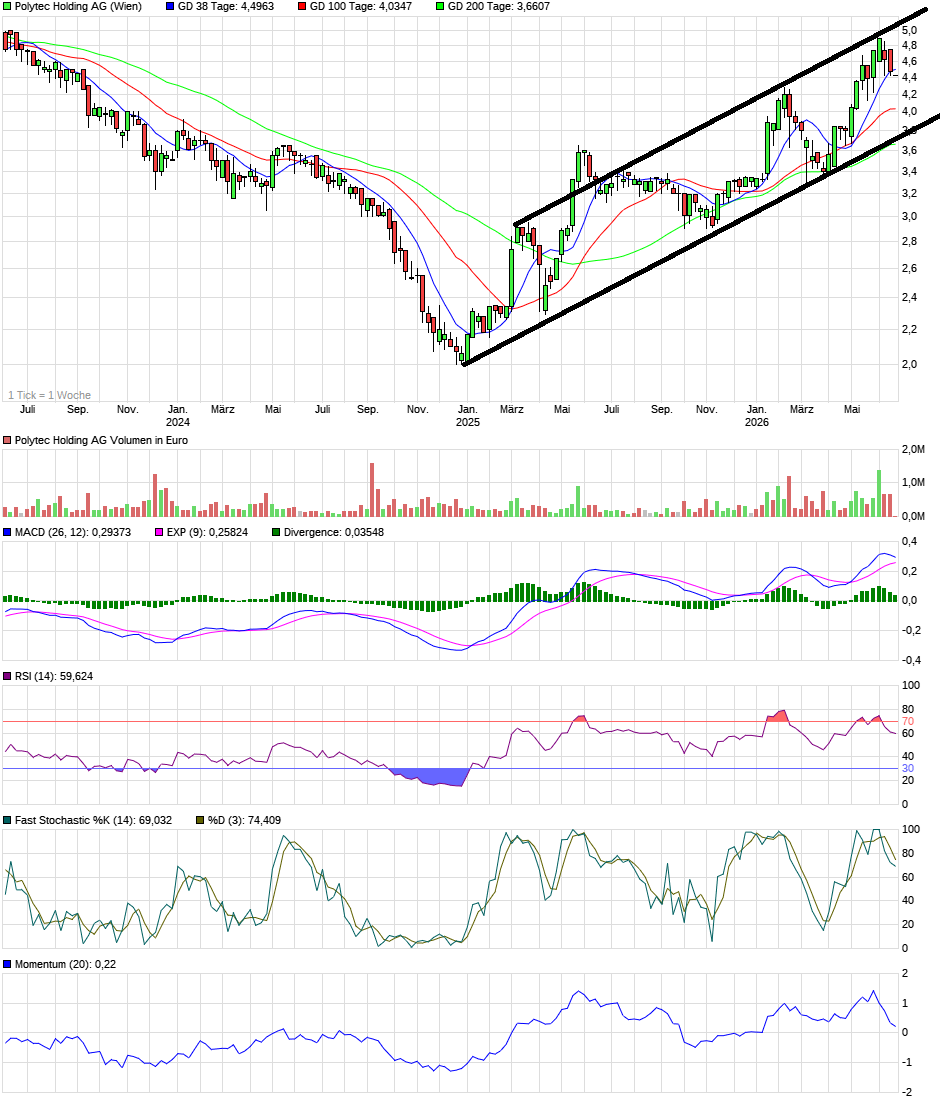Click the tallest volume bar near September 2024
This screenshot has height=1102, width=940.
click(372, 490)
